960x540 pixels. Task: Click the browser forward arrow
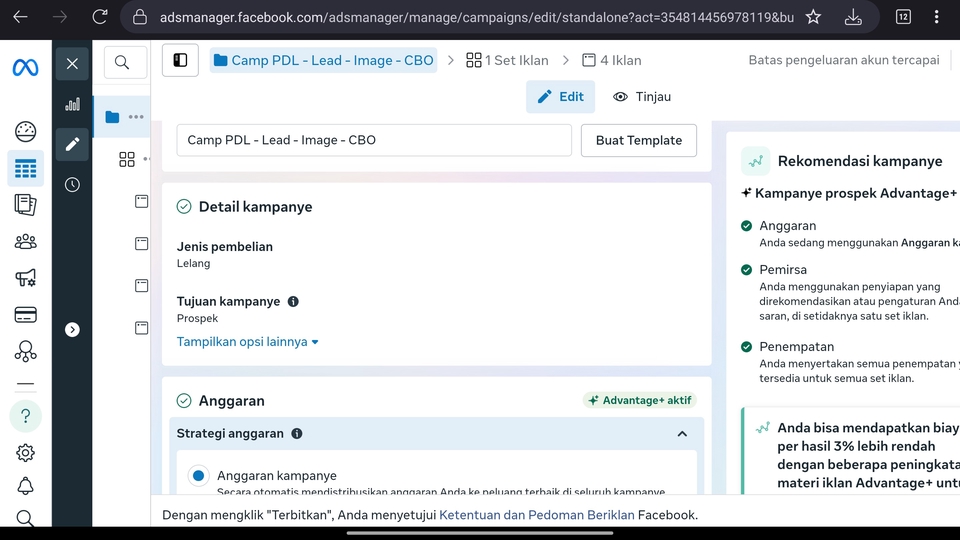click(x=60, y=17)
